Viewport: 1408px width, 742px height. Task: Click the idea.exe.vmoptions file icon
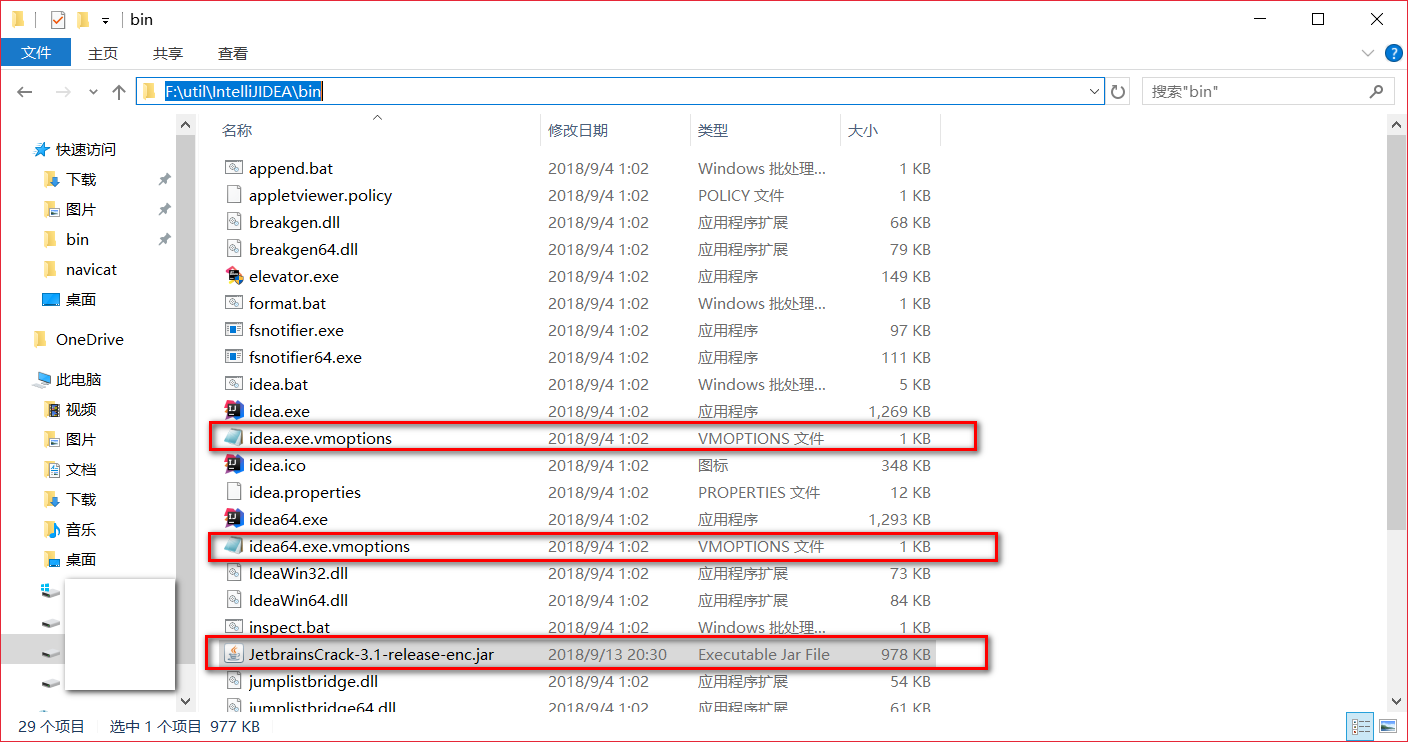234,438
